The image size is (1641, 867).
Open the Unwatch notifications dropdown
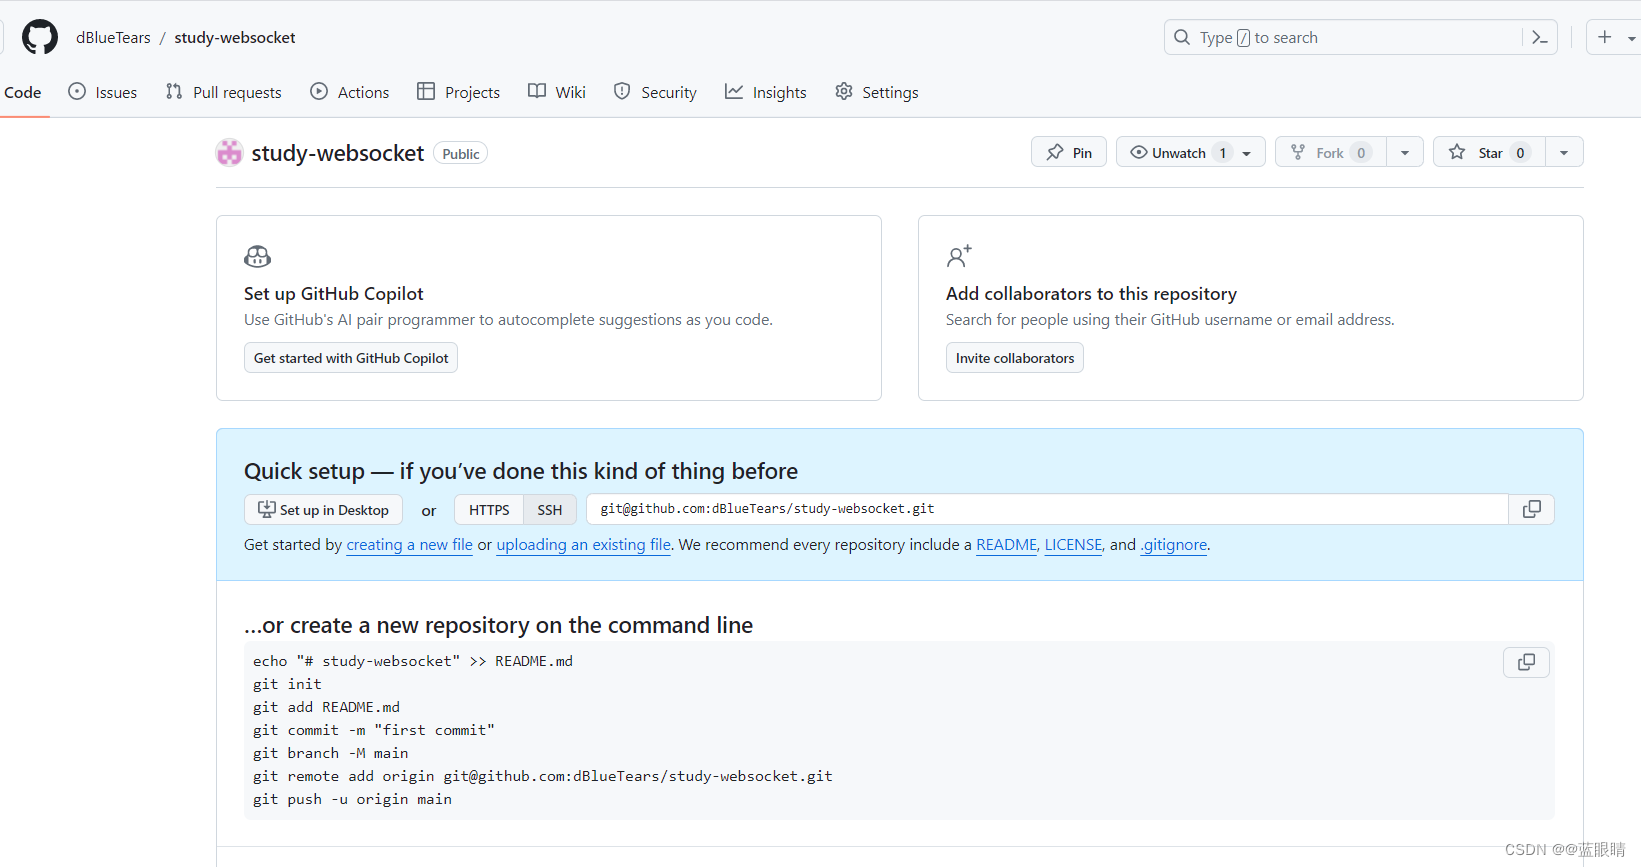click(1191, 152)
